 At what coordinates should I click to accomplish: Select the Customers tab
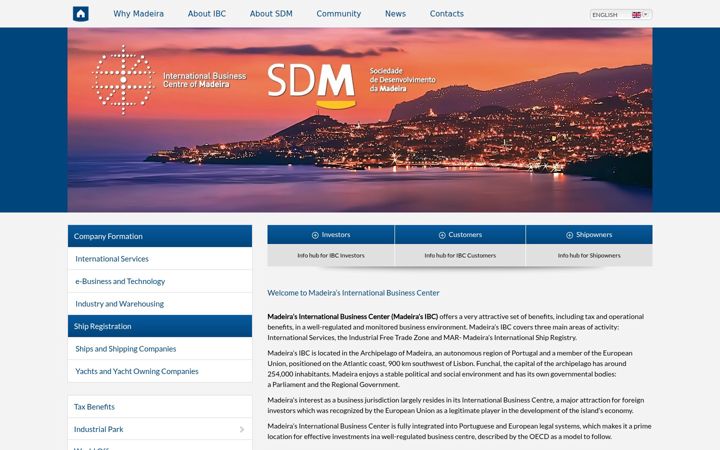pyautogui.click(x=460, y=235)
